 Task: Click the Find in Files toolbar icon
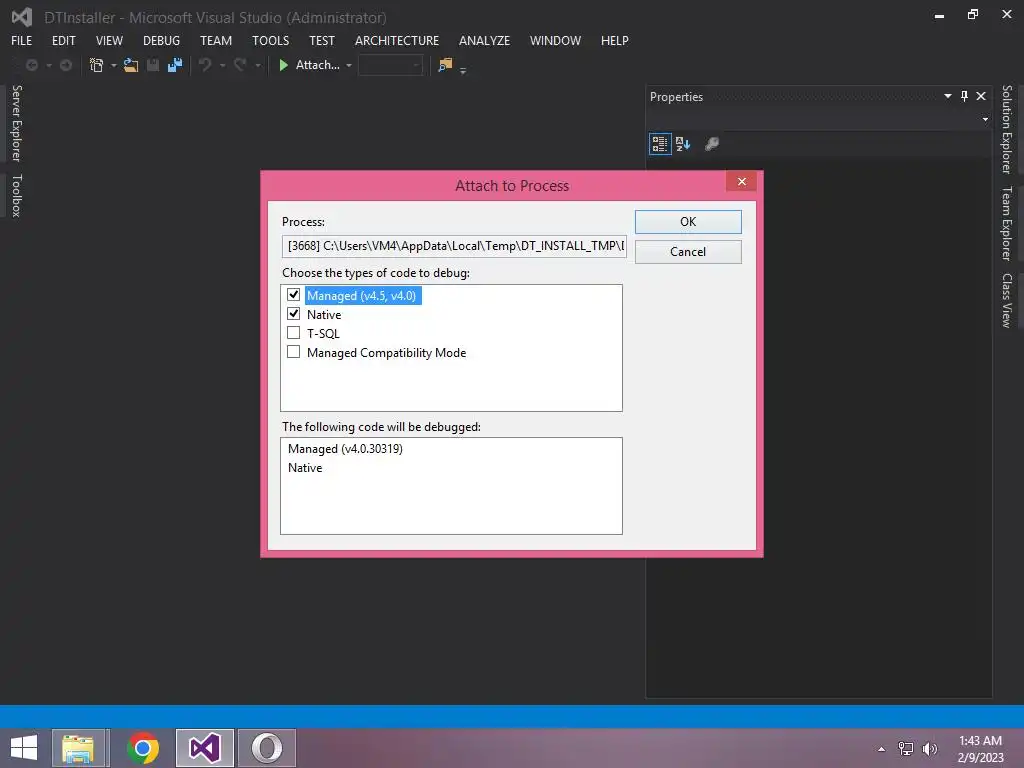point(445,65)
